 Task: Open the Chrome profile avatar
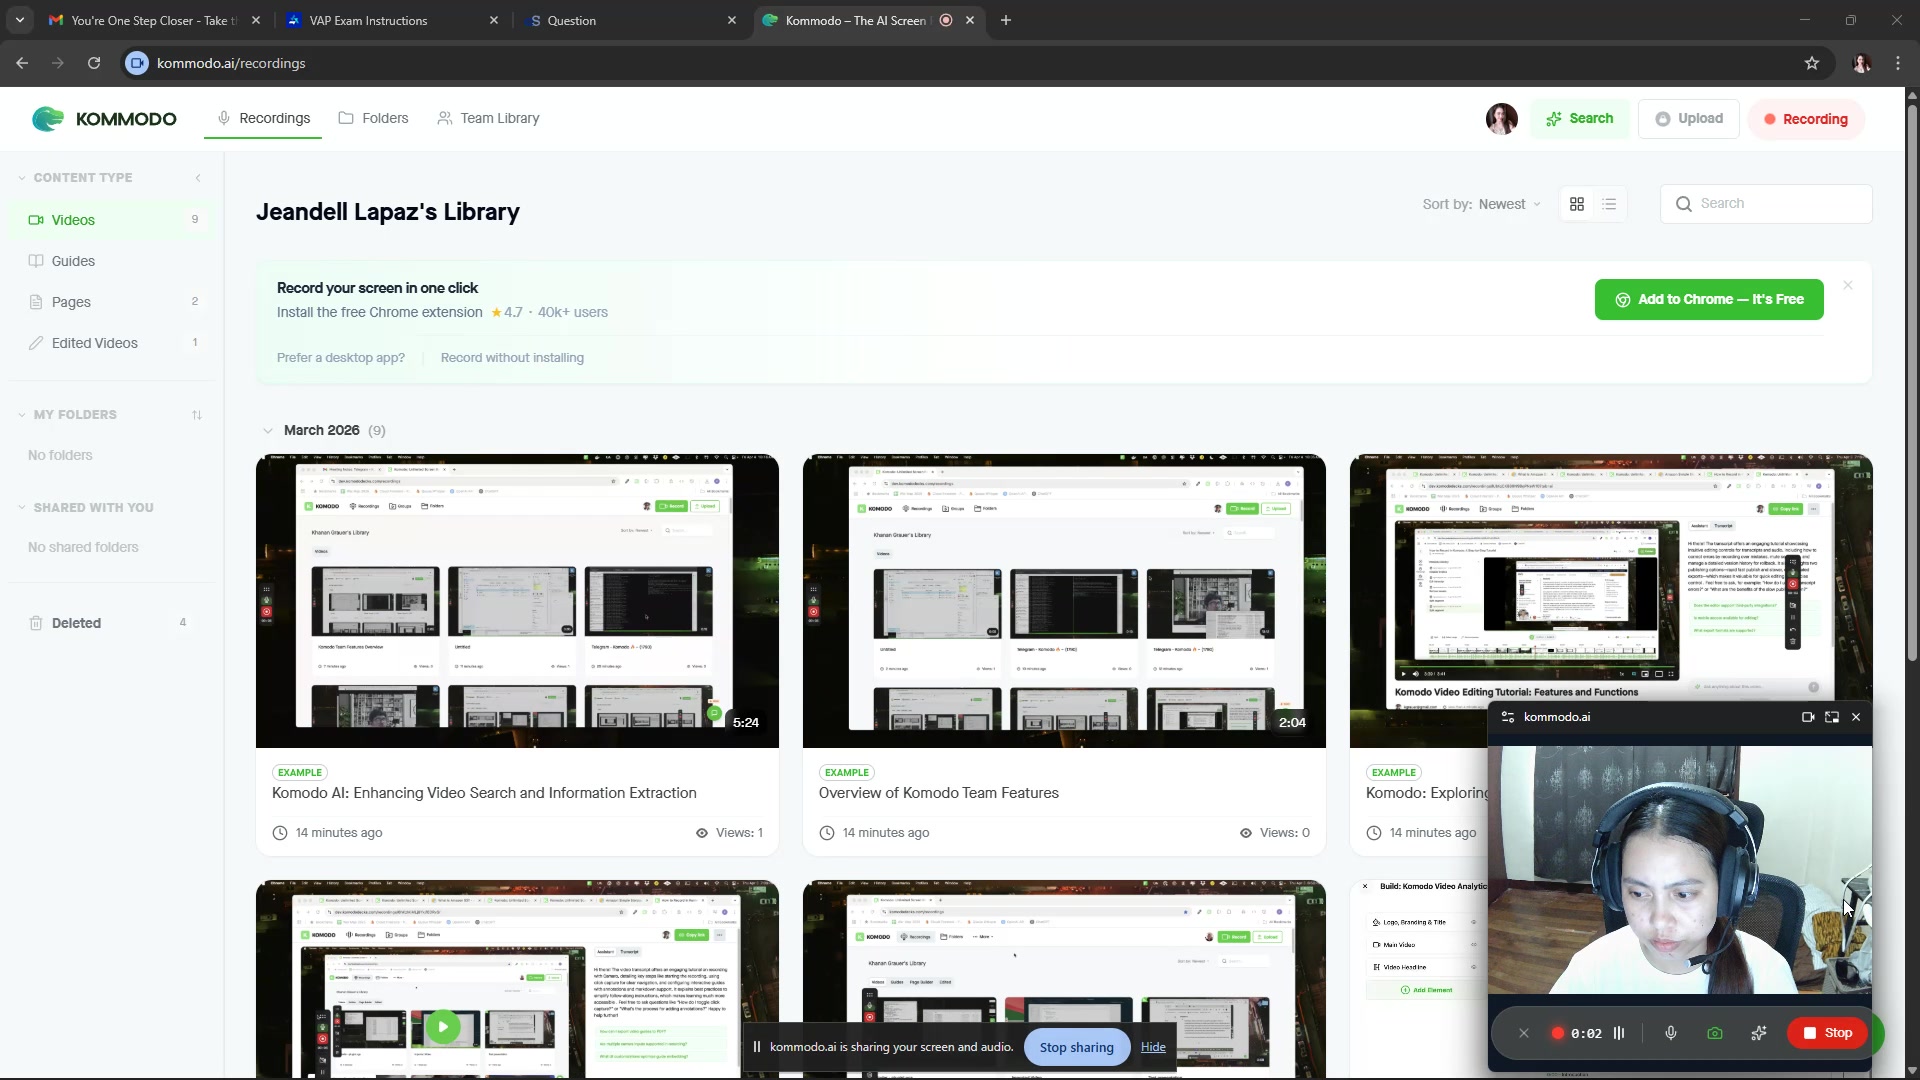coord(1861,63)
